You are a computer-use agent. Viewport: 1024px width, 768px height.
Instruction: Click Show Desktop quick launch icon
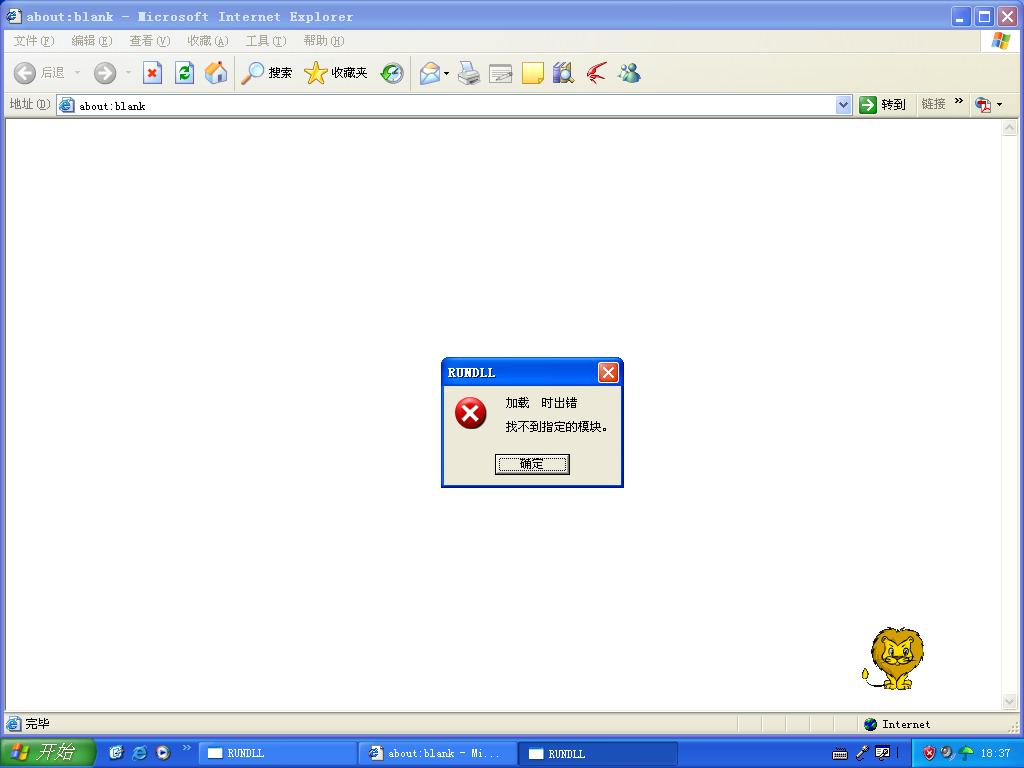[x=116, y=753]
